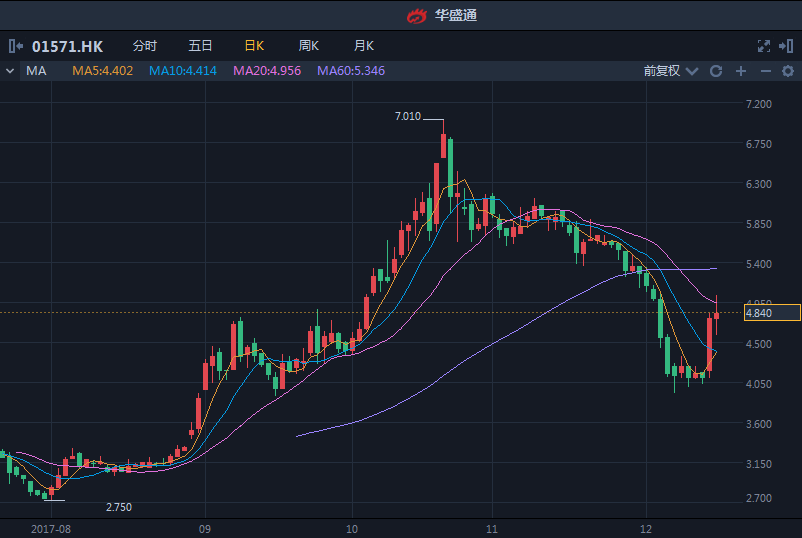The width and height of the screenshot is (802, 538).
Task: Select the 月K monthly candlestick tab
Action: point(363,46)
